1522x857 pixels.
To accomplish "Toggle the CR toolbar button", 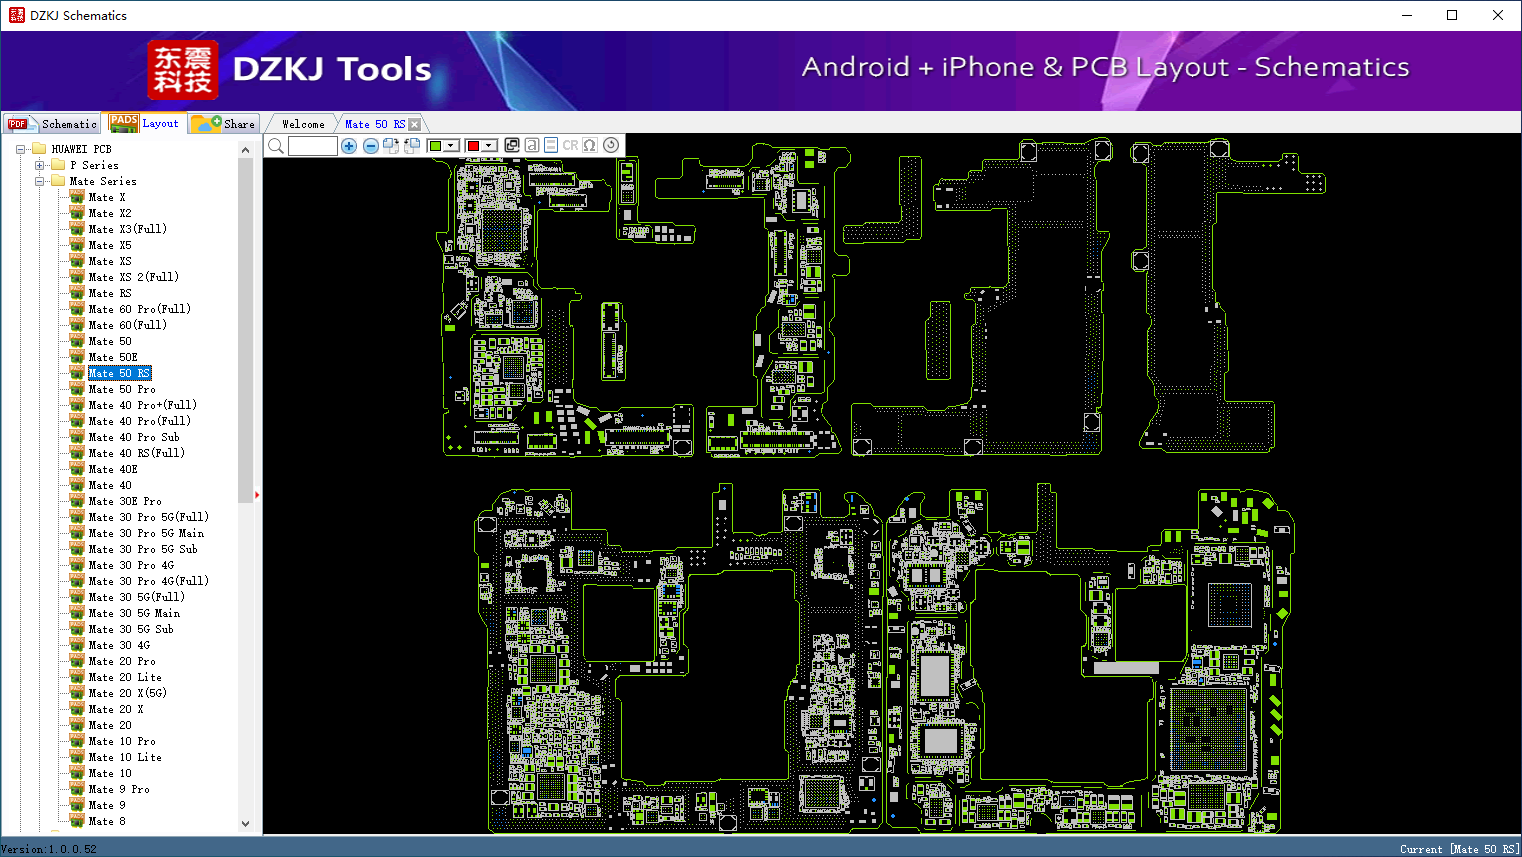I will (x=571, y=145).
